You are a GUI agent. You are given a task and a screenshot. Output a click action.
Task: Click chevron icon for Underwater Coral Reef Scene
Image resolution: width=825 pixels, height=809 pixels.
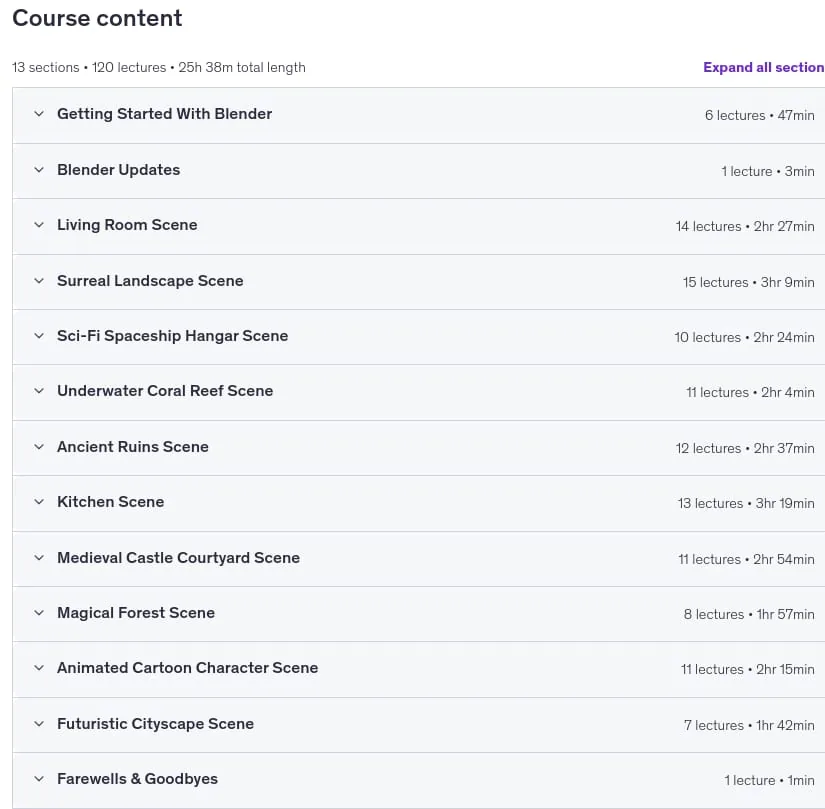(x=39, y=391)
